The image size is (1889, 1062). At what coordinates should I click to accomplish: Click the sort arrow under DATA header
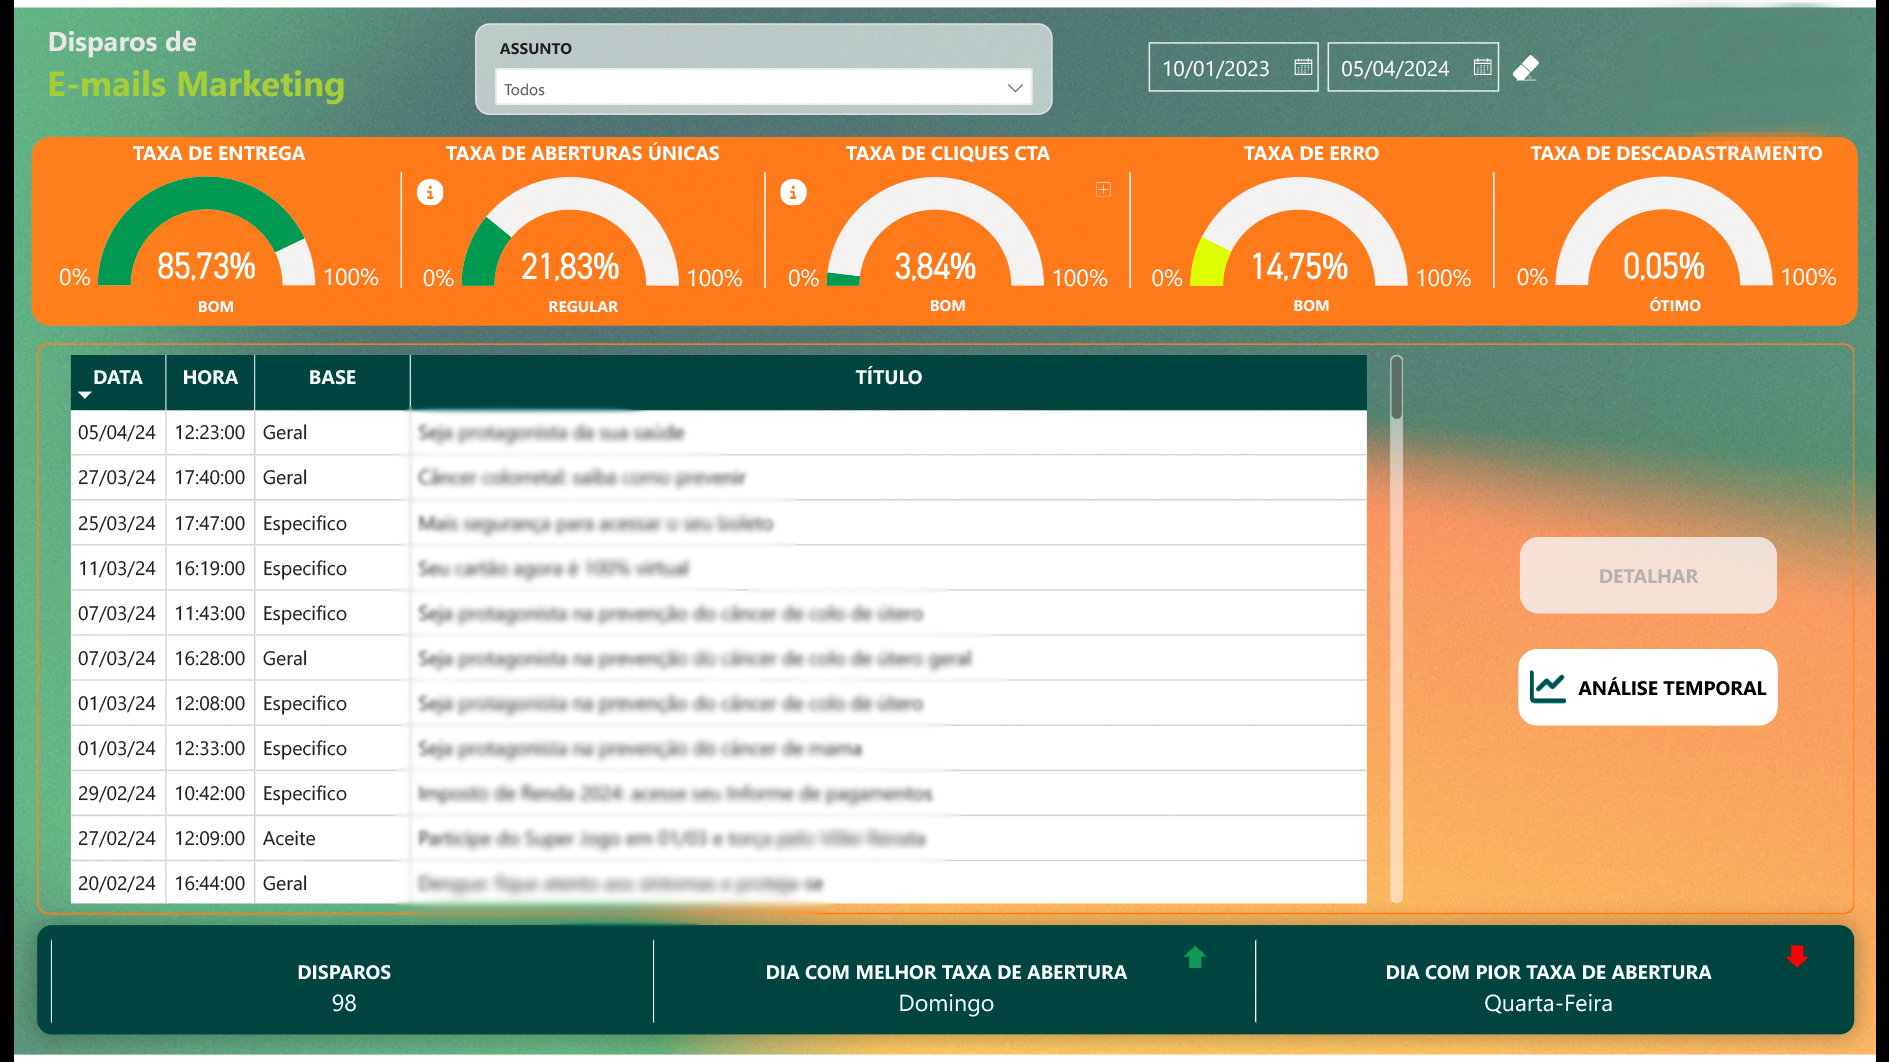pyautogui.click(x=85, y=396)
